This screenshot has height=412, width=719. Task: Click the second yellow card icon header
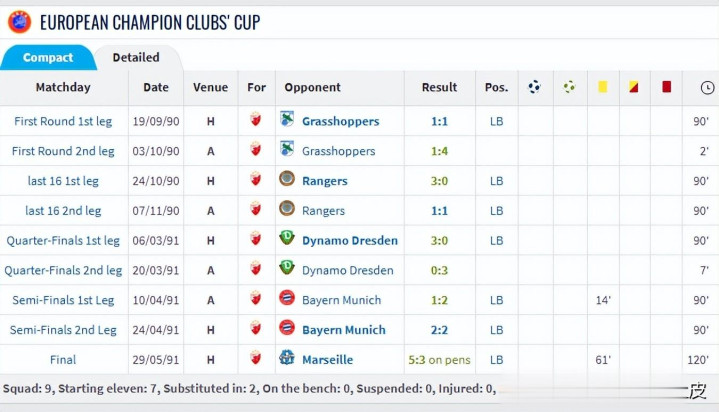[x=634, y=87]
